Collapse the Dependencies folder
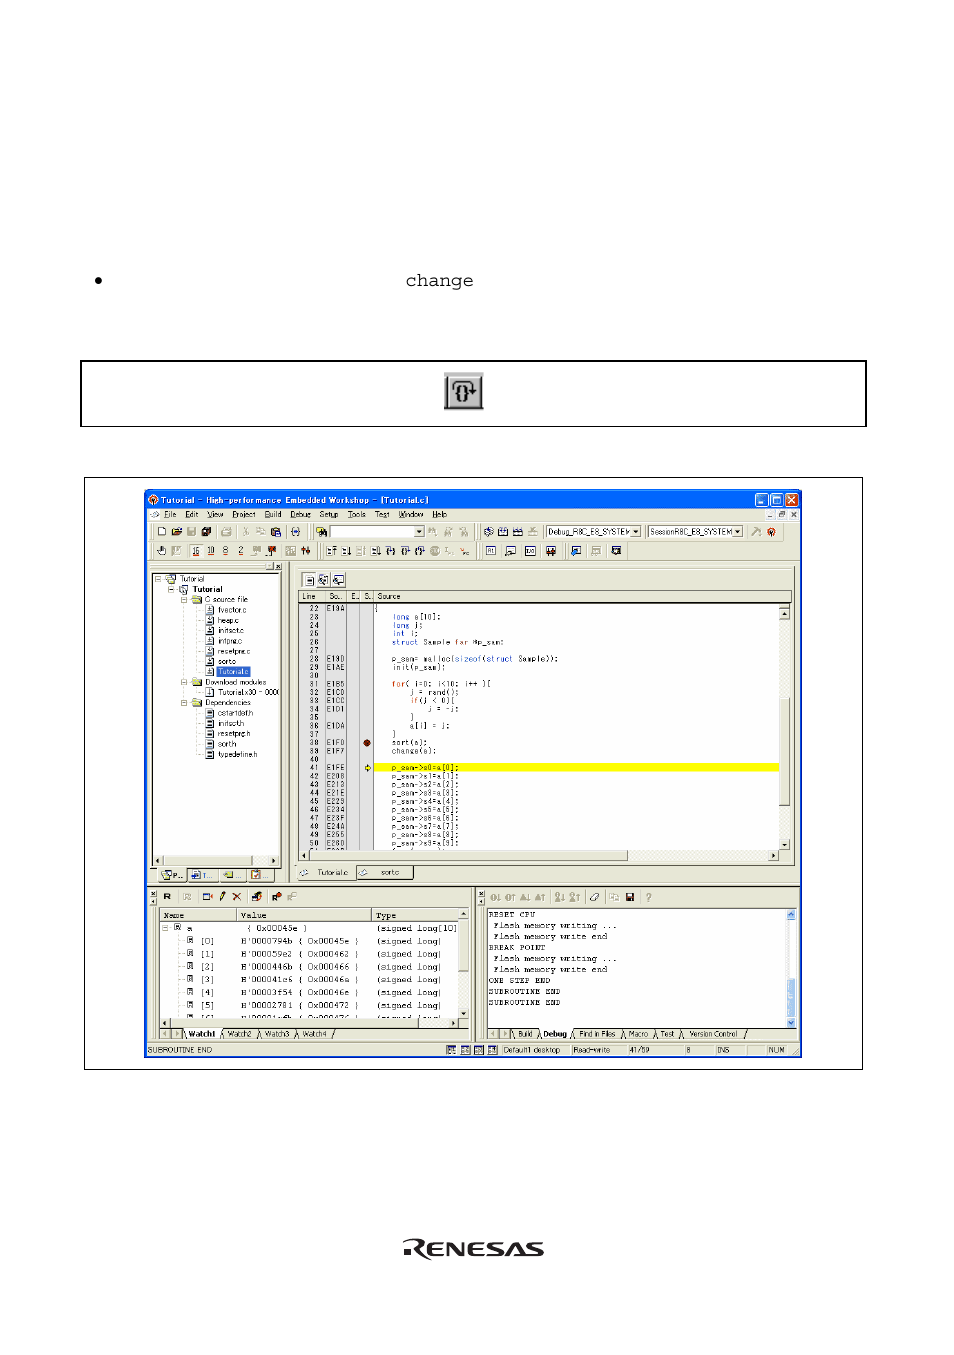Viewport: 954px width, 1355px height. 184,703
